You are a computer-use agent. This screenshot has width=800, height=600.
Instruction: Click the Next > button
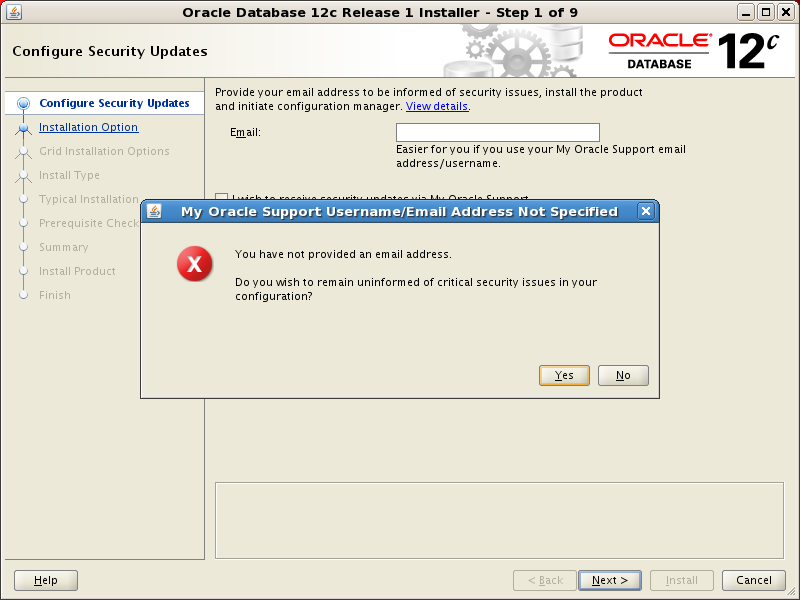pos(610,580)
